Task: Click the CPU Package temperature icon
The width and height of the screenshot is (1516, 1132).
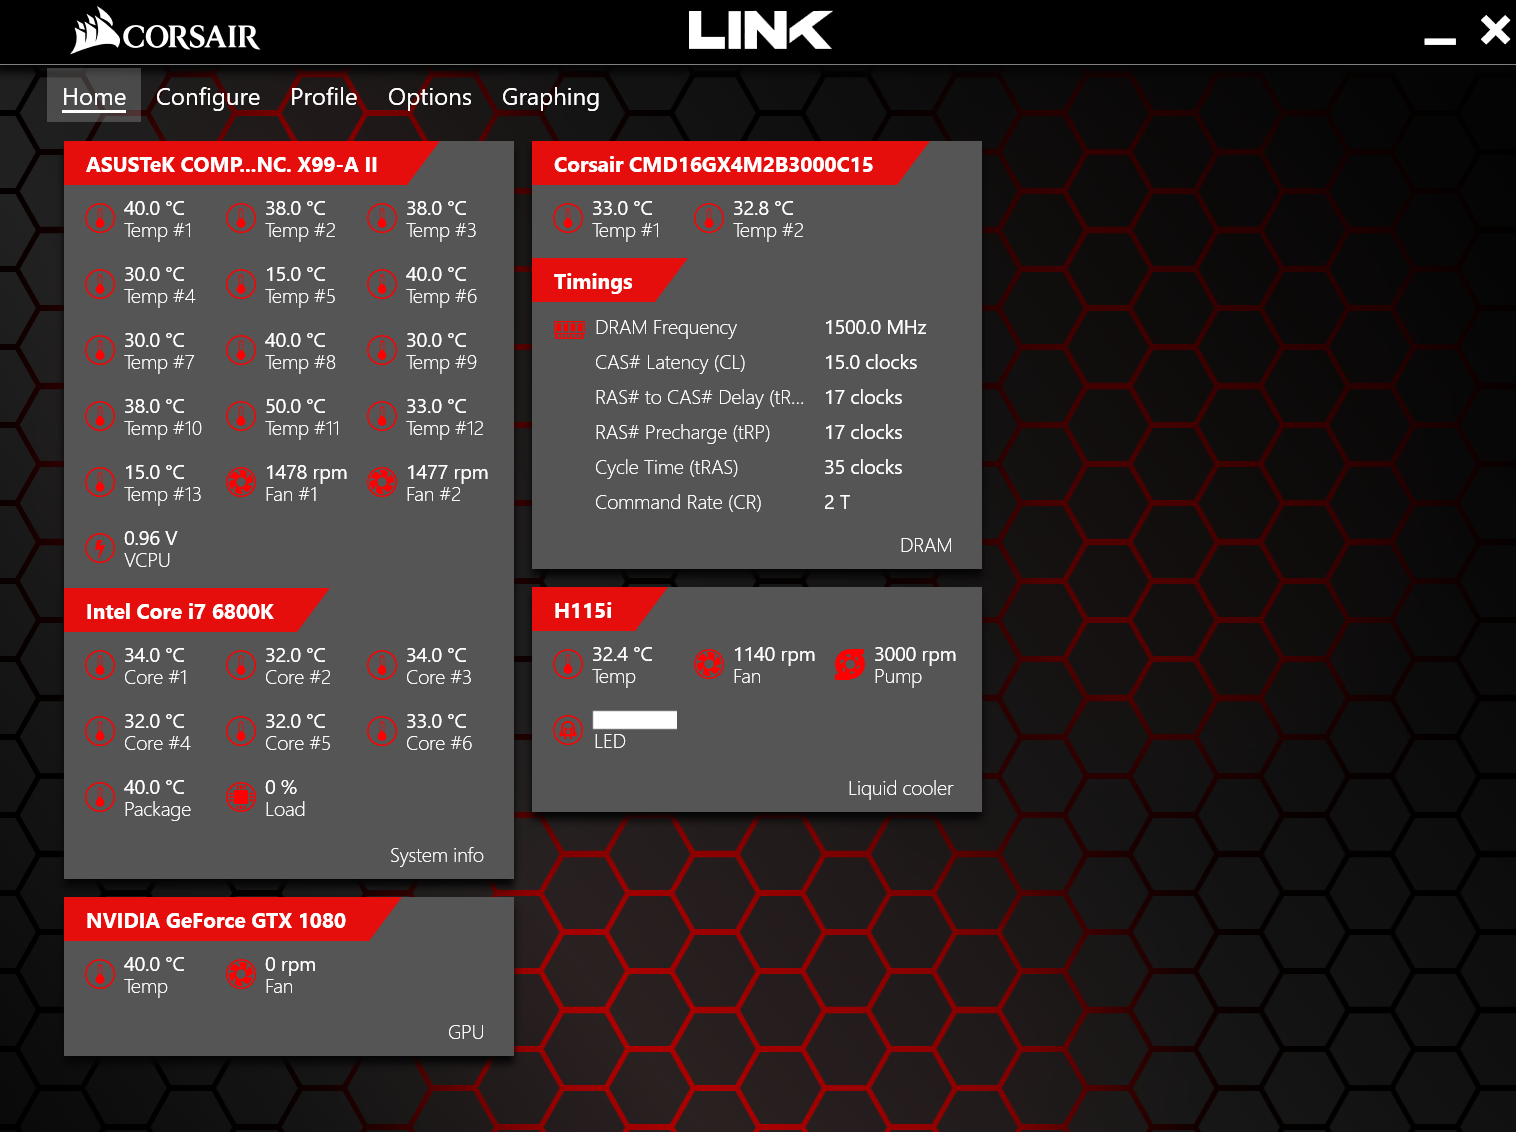Action: [x=100, y=798]
